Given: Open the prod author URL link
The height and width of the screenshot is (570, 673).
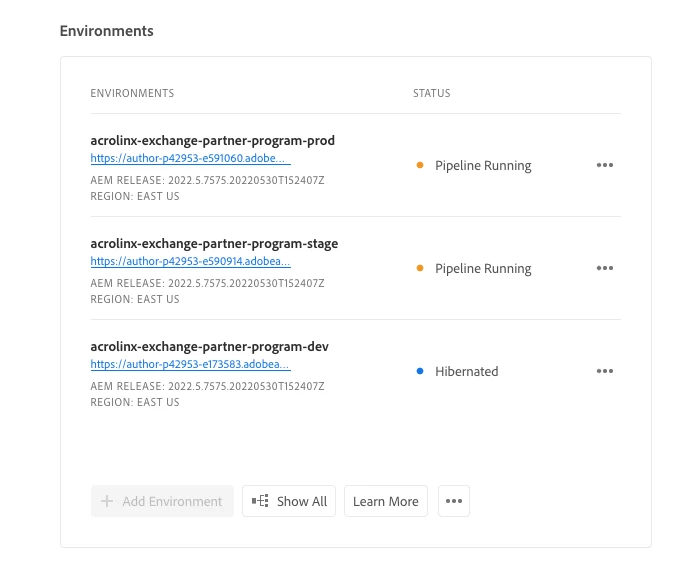Looking at the screenshot, I should (x=190, y=158).
